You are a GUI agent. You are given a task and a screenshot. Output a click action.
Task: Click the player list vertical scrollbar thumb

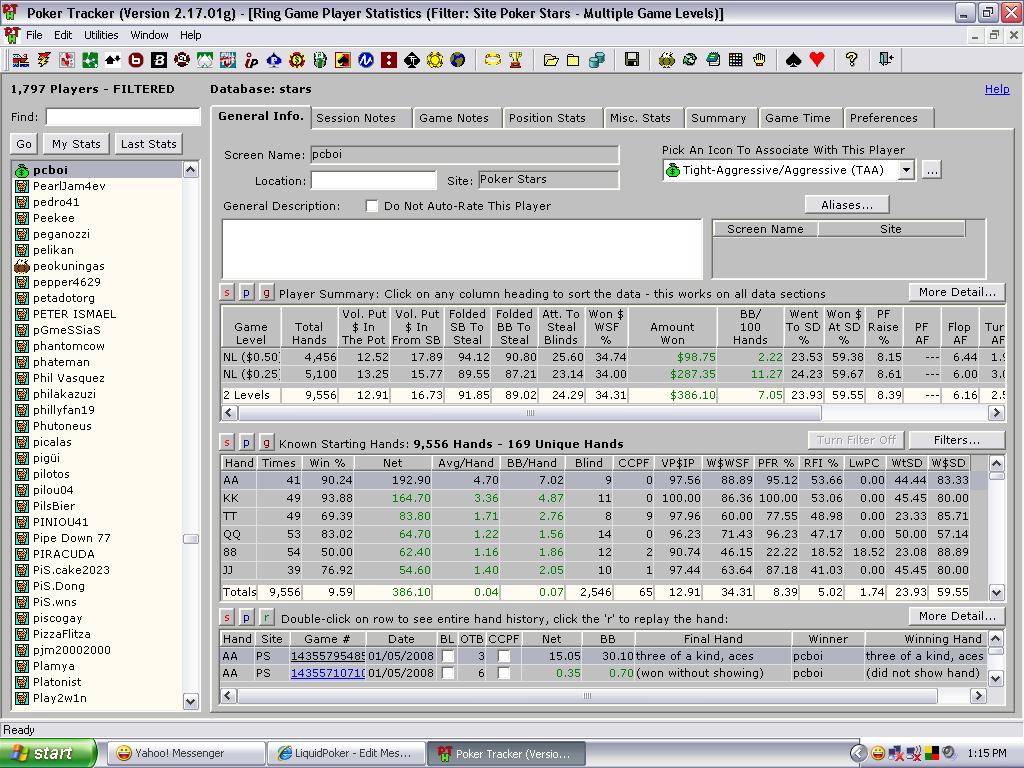click(191, 539)
